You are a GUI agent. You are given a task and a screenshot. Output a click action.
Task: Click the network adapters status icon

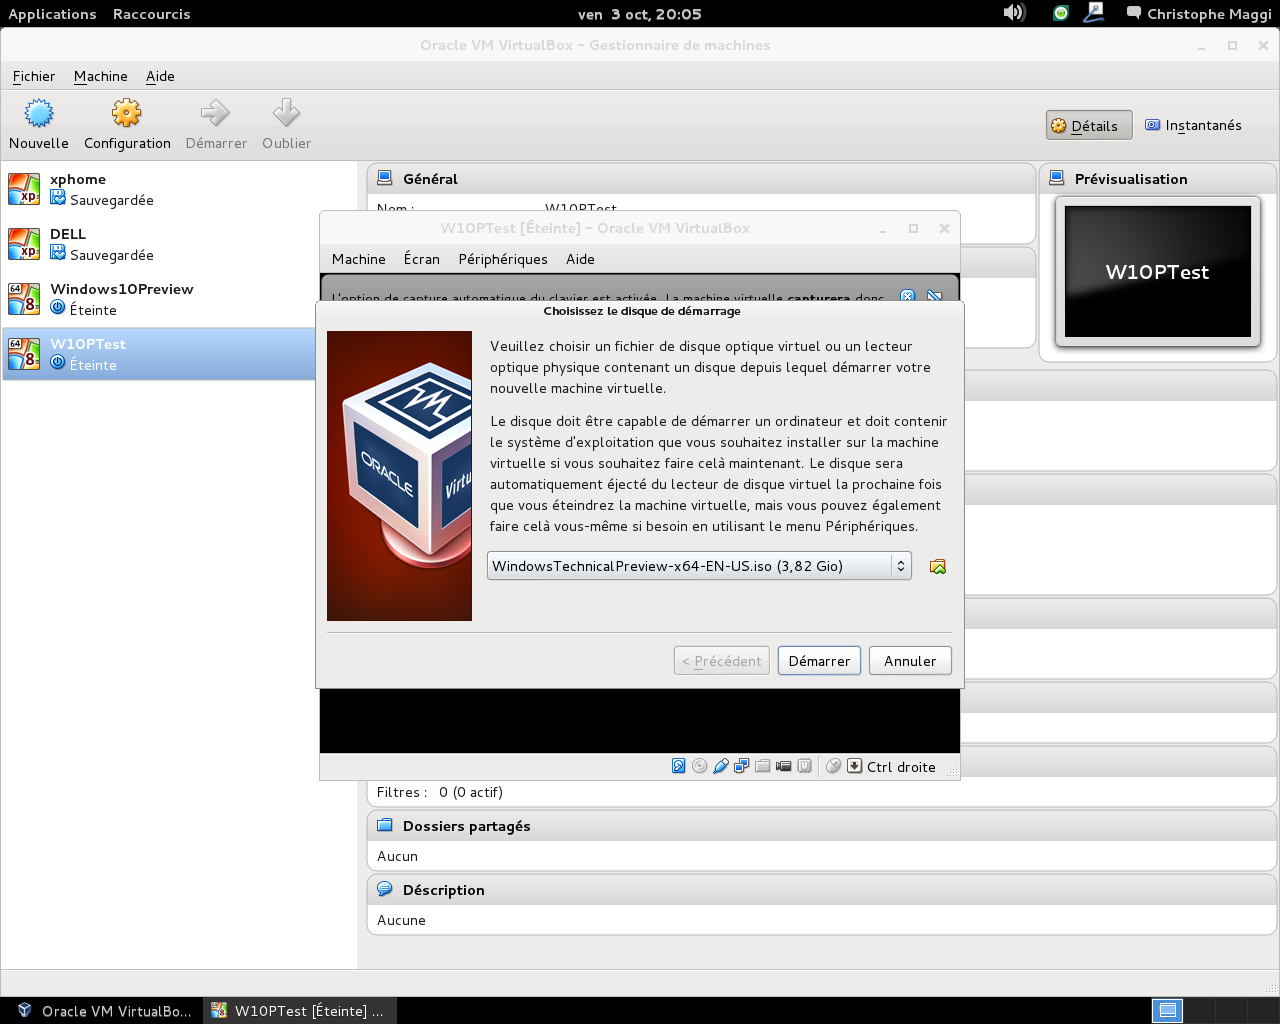(x=742, y=766)
